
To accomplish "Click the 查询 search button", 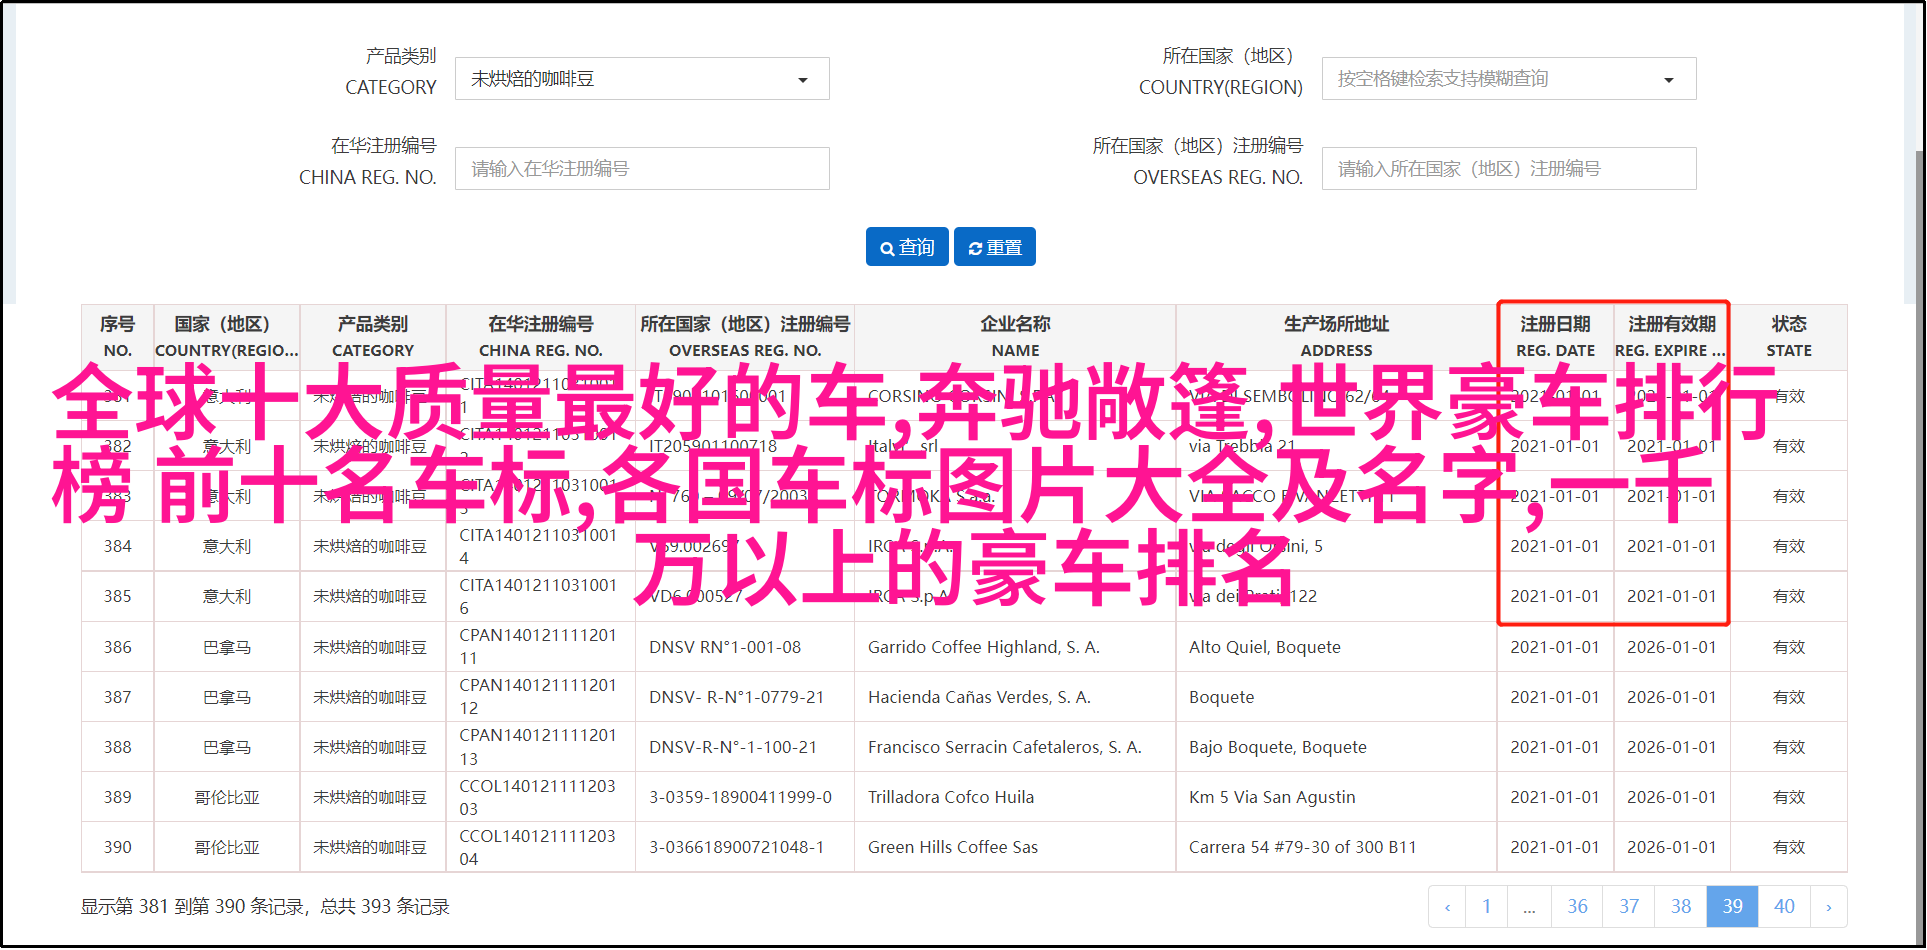I will click(907, 247).
